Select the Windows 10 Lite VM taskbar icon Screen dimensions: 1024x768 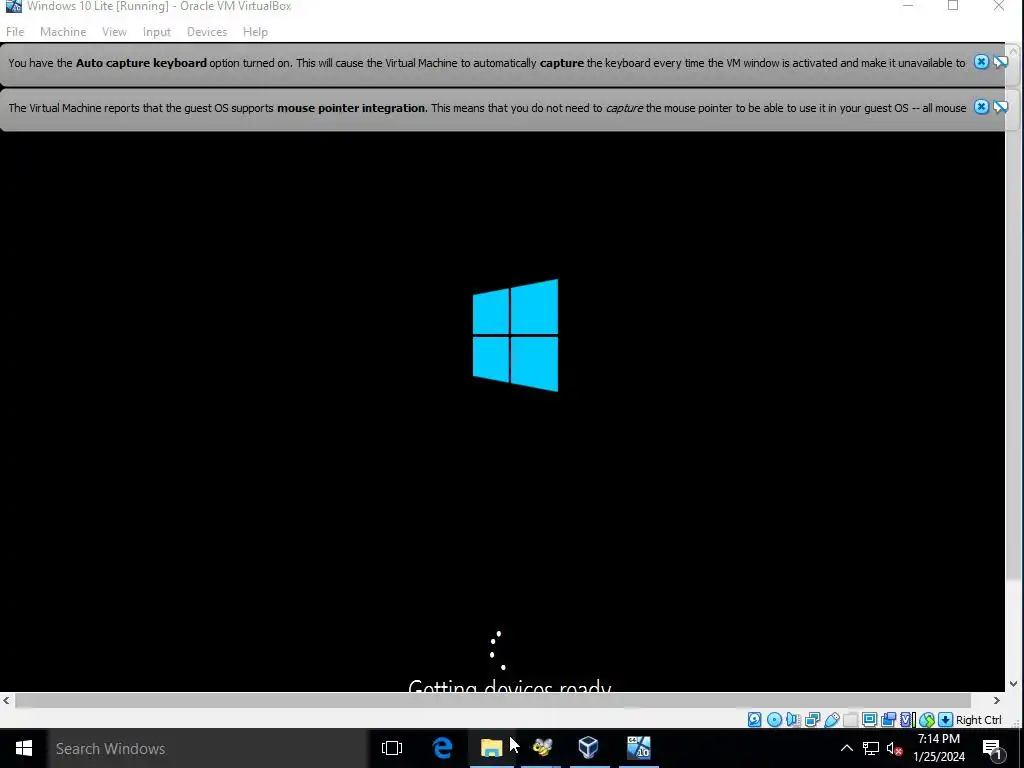tap(639, 748)
